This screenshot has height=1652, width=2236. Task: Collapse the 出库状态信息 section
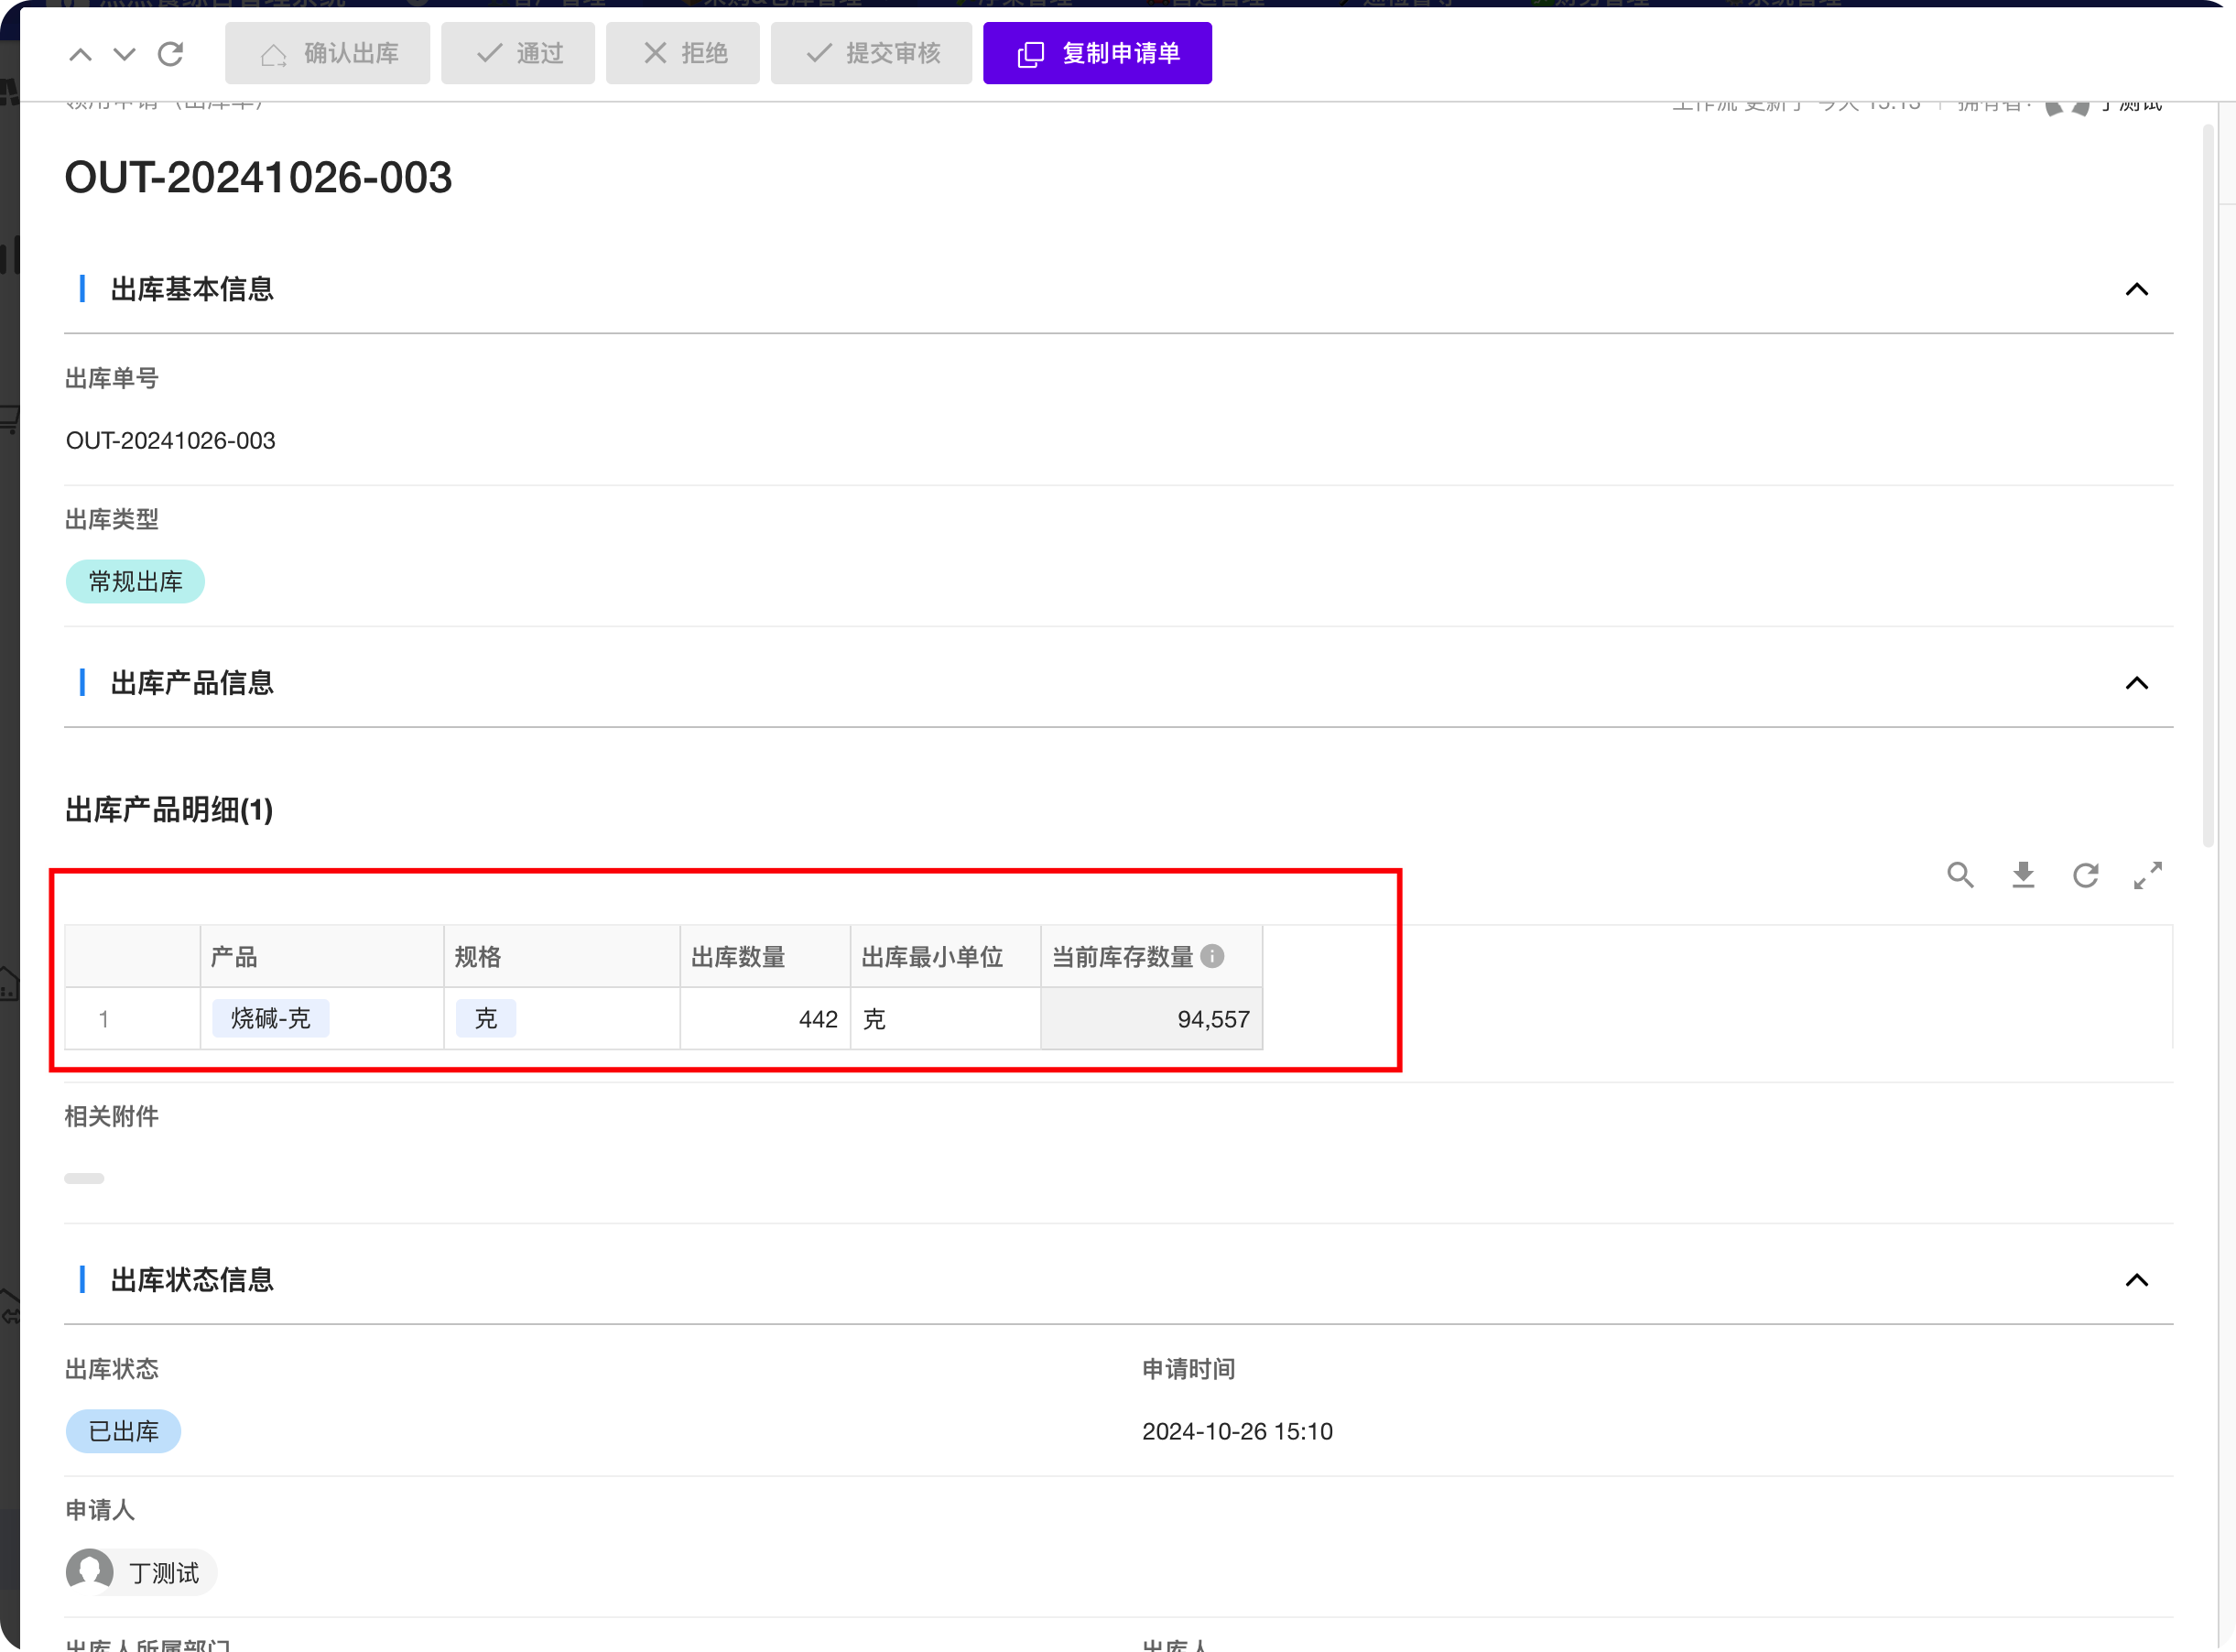(x=2136, y=1281)
